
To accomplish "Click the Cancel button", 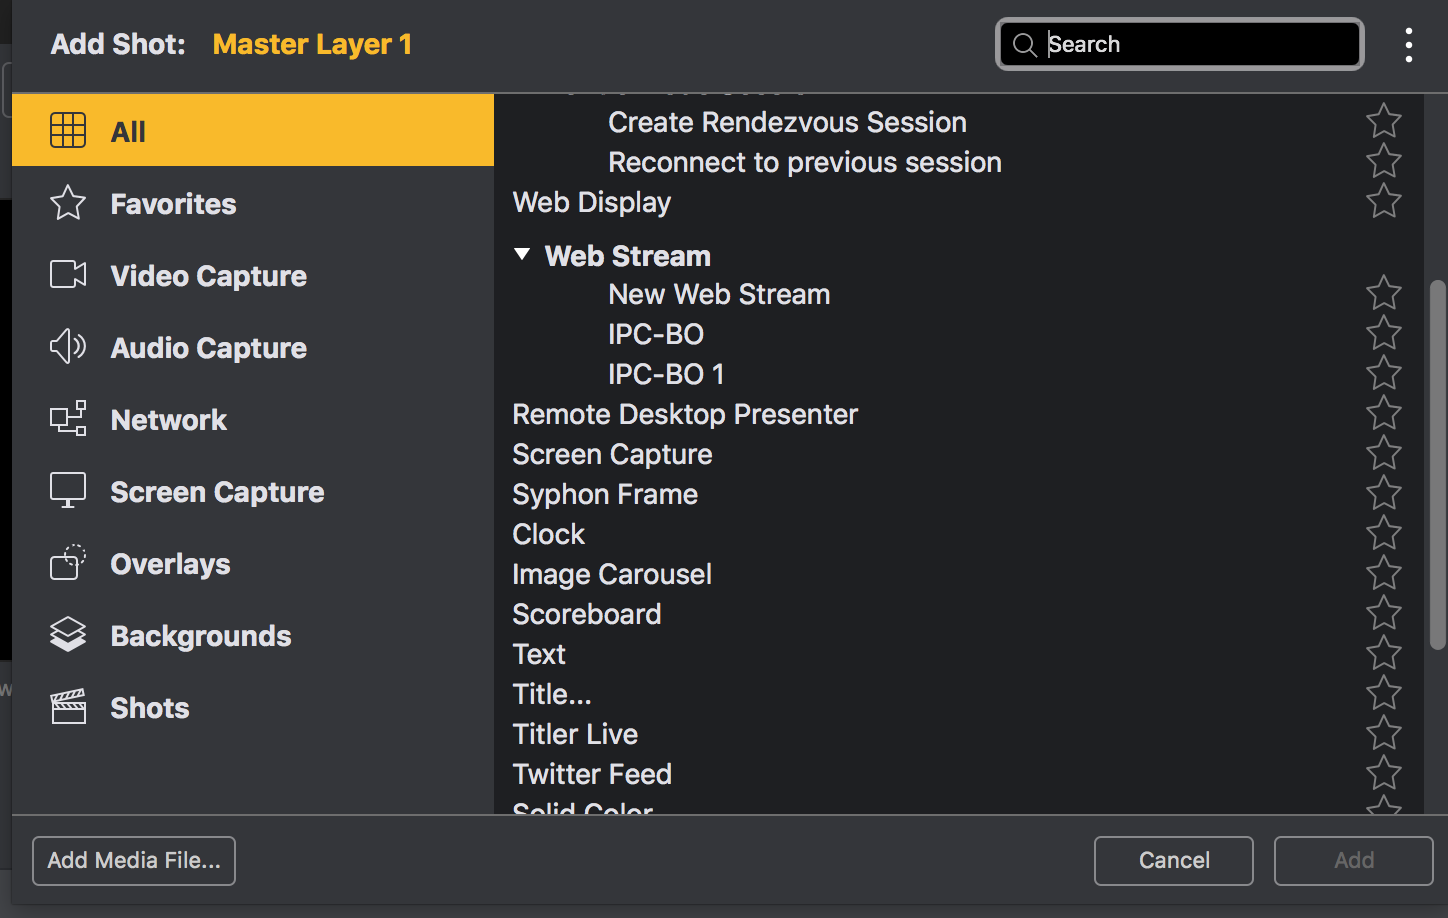I will tap(1173, 861).
